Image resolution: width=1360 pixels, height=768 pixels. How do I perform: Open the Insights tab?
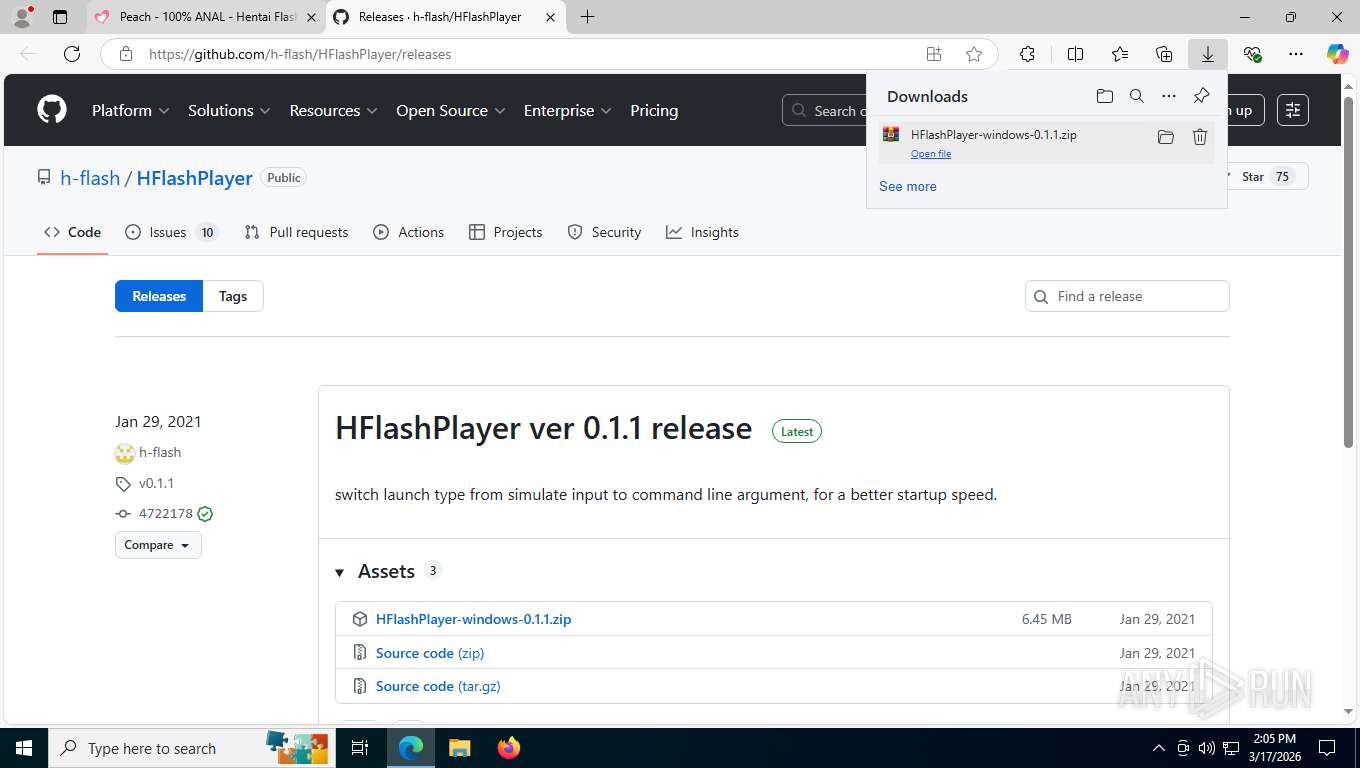[x=702, y=232]
